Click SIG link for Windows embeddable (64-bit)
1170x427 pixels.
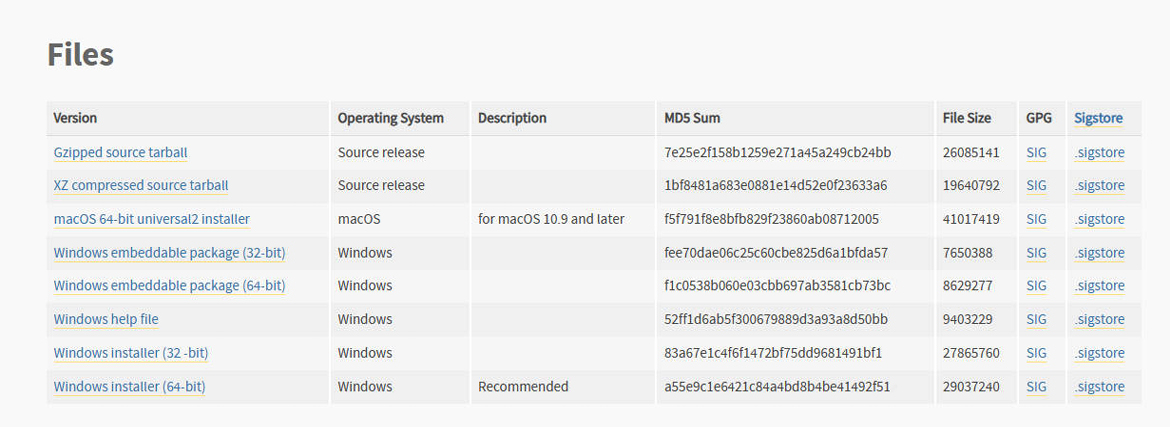point(1036,285)
